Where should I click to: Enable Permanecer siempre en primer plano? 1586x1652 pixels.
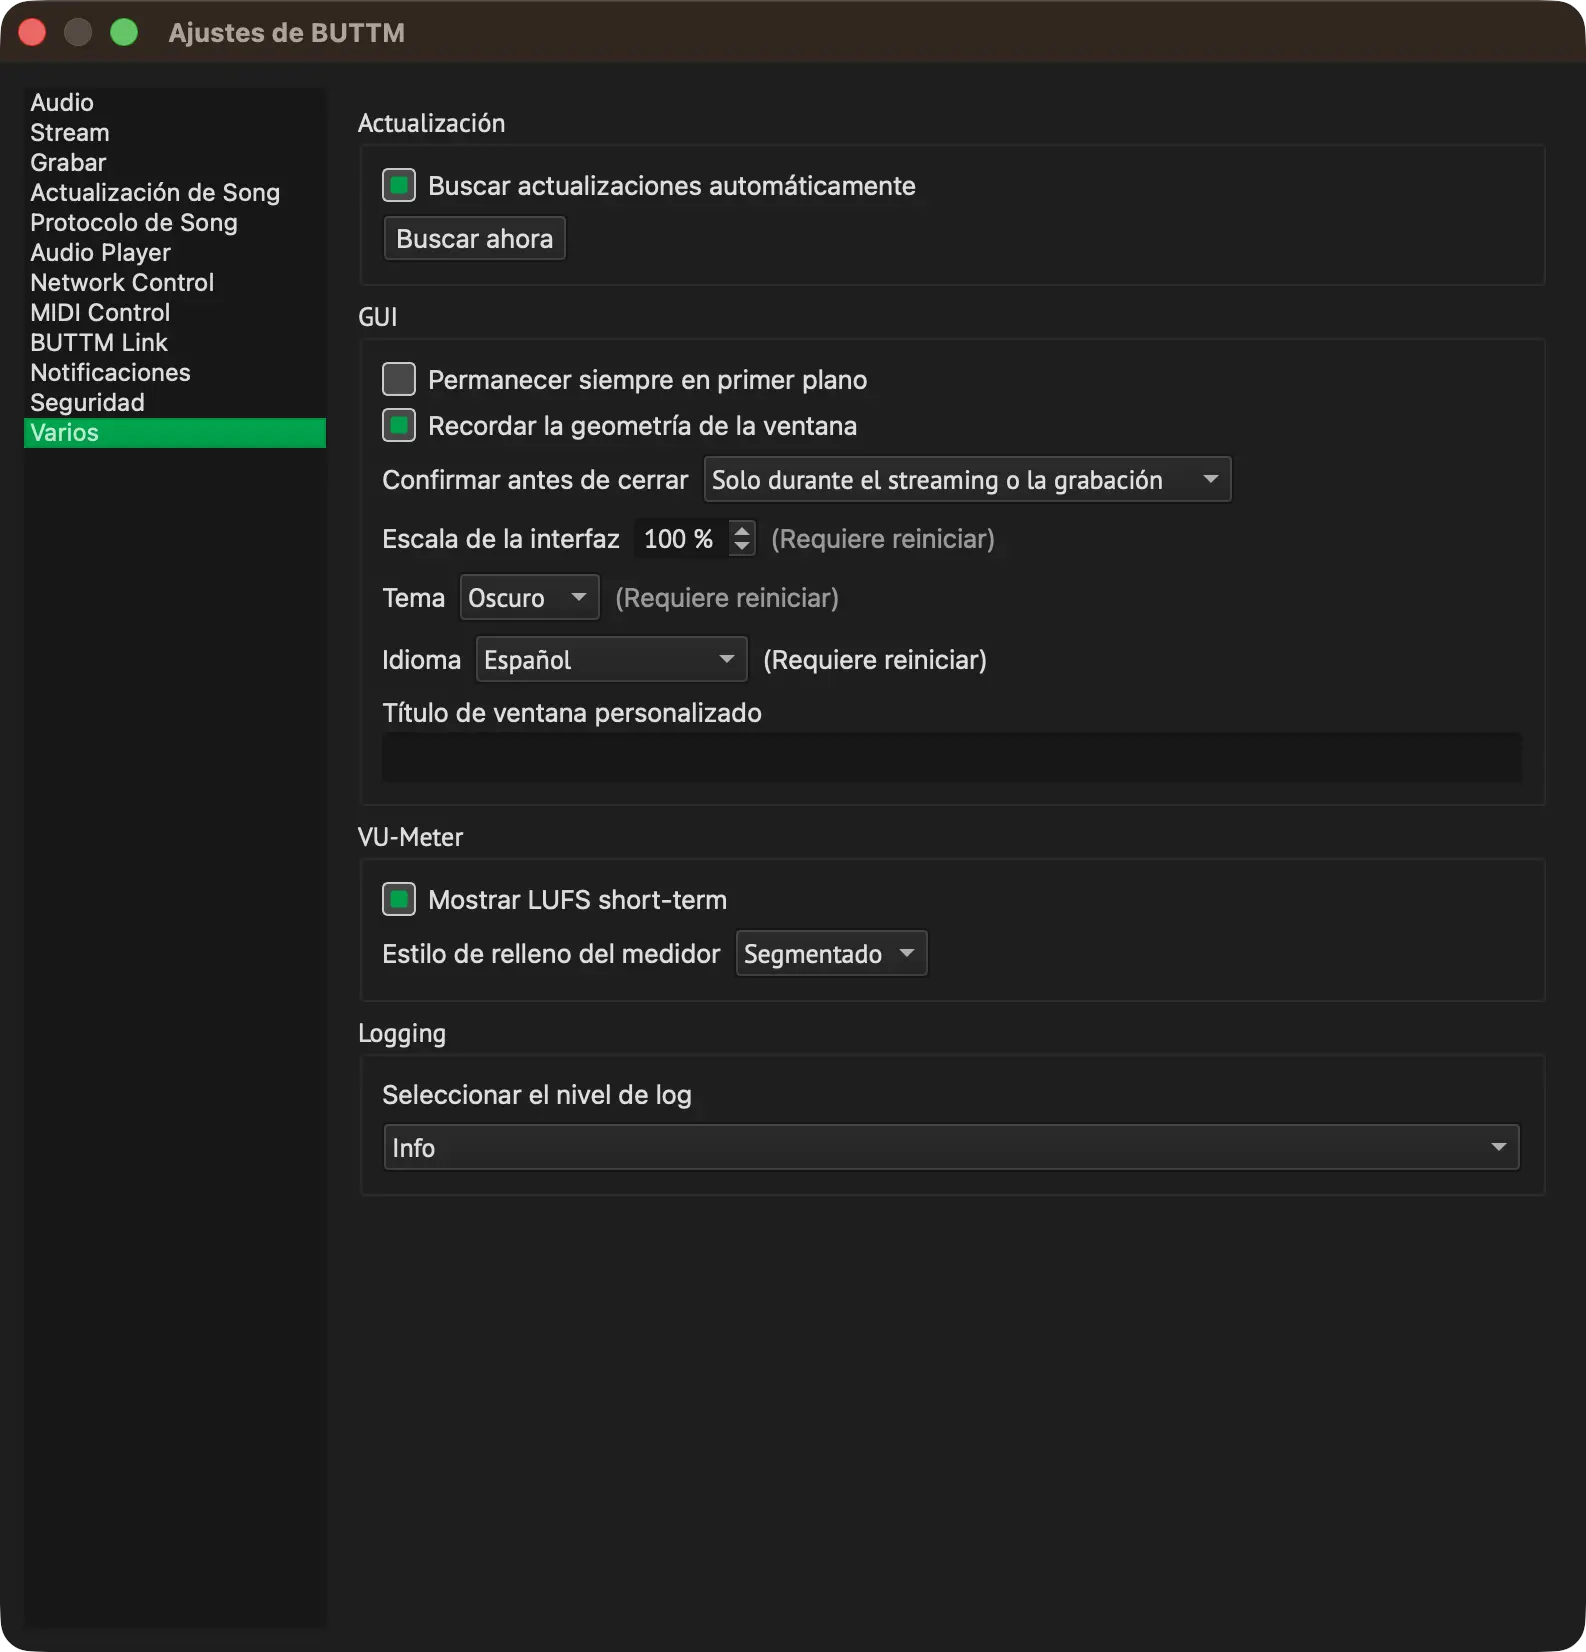coord(399,380)
